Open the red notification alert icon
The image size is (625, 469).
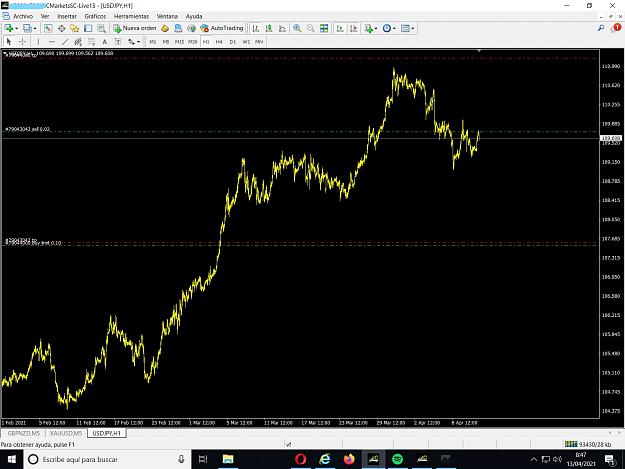(616, 28)
